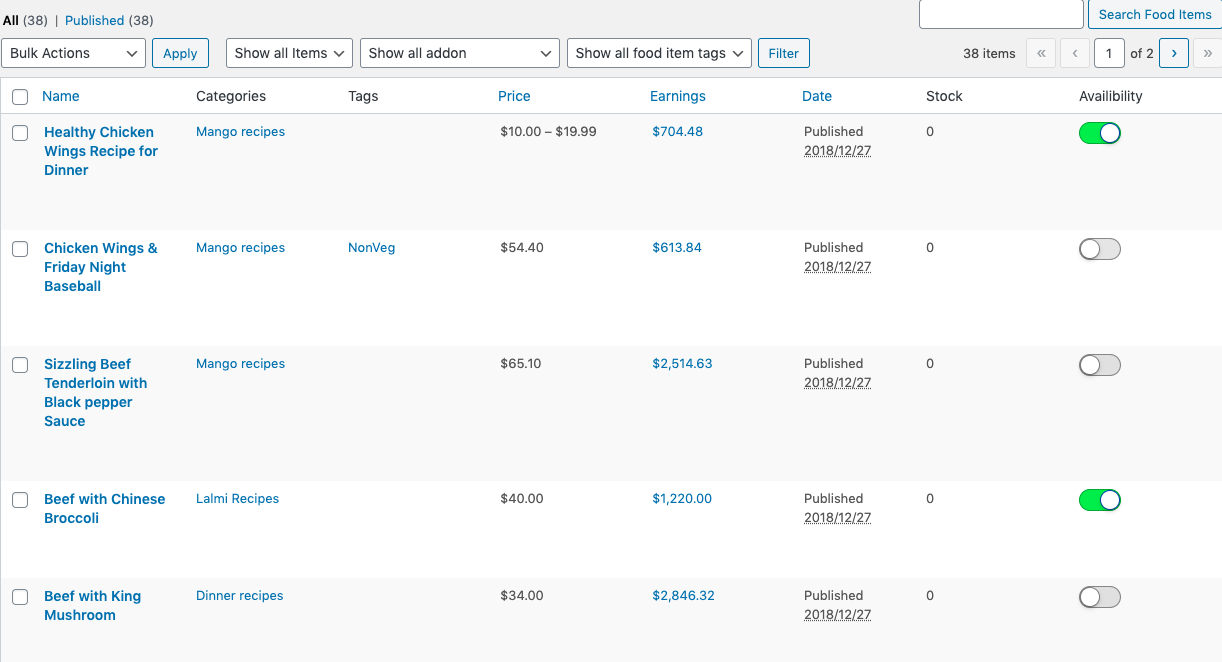Focus the food items search field
This screenshot has width=1222, height=662.
1000,14
